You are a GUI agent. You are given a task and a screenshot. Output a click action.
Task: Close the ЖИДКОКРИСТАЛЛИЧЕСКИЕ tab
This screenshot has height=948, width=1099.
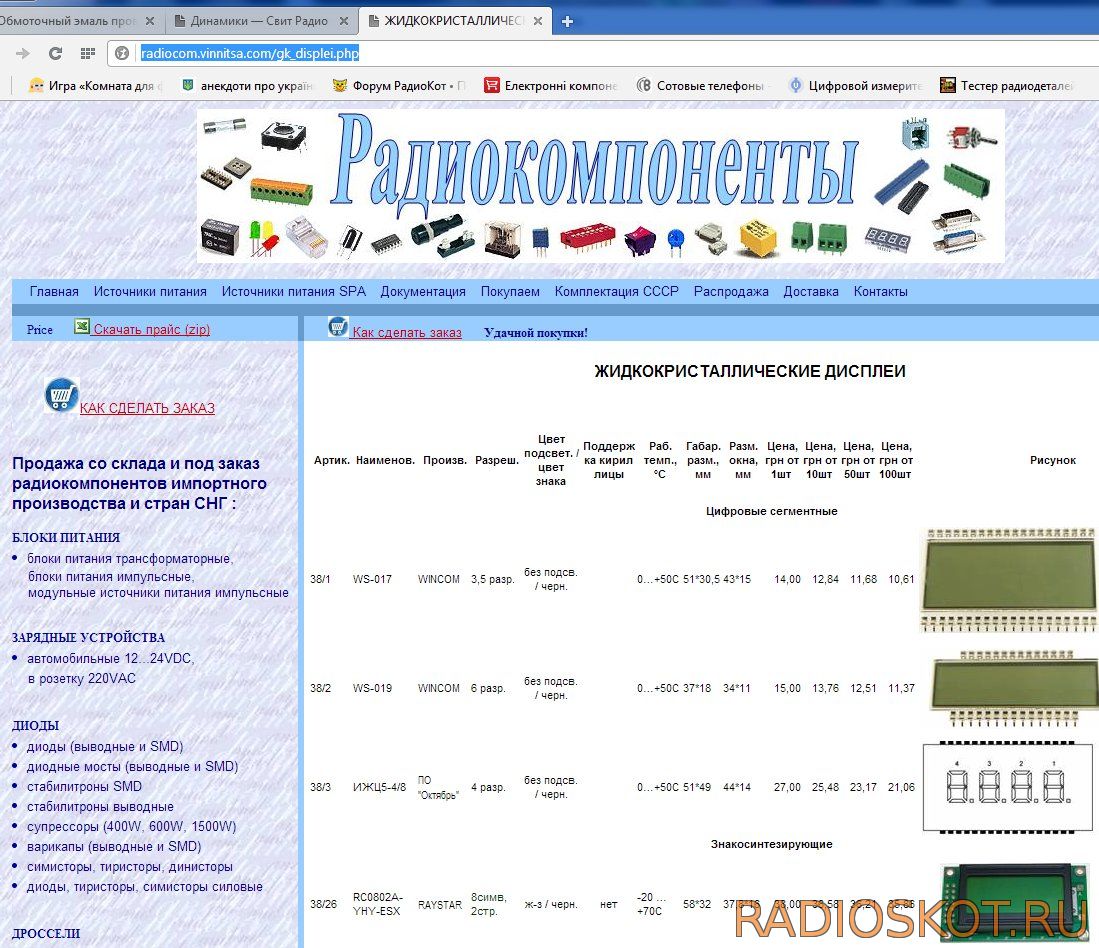(538, 21)
